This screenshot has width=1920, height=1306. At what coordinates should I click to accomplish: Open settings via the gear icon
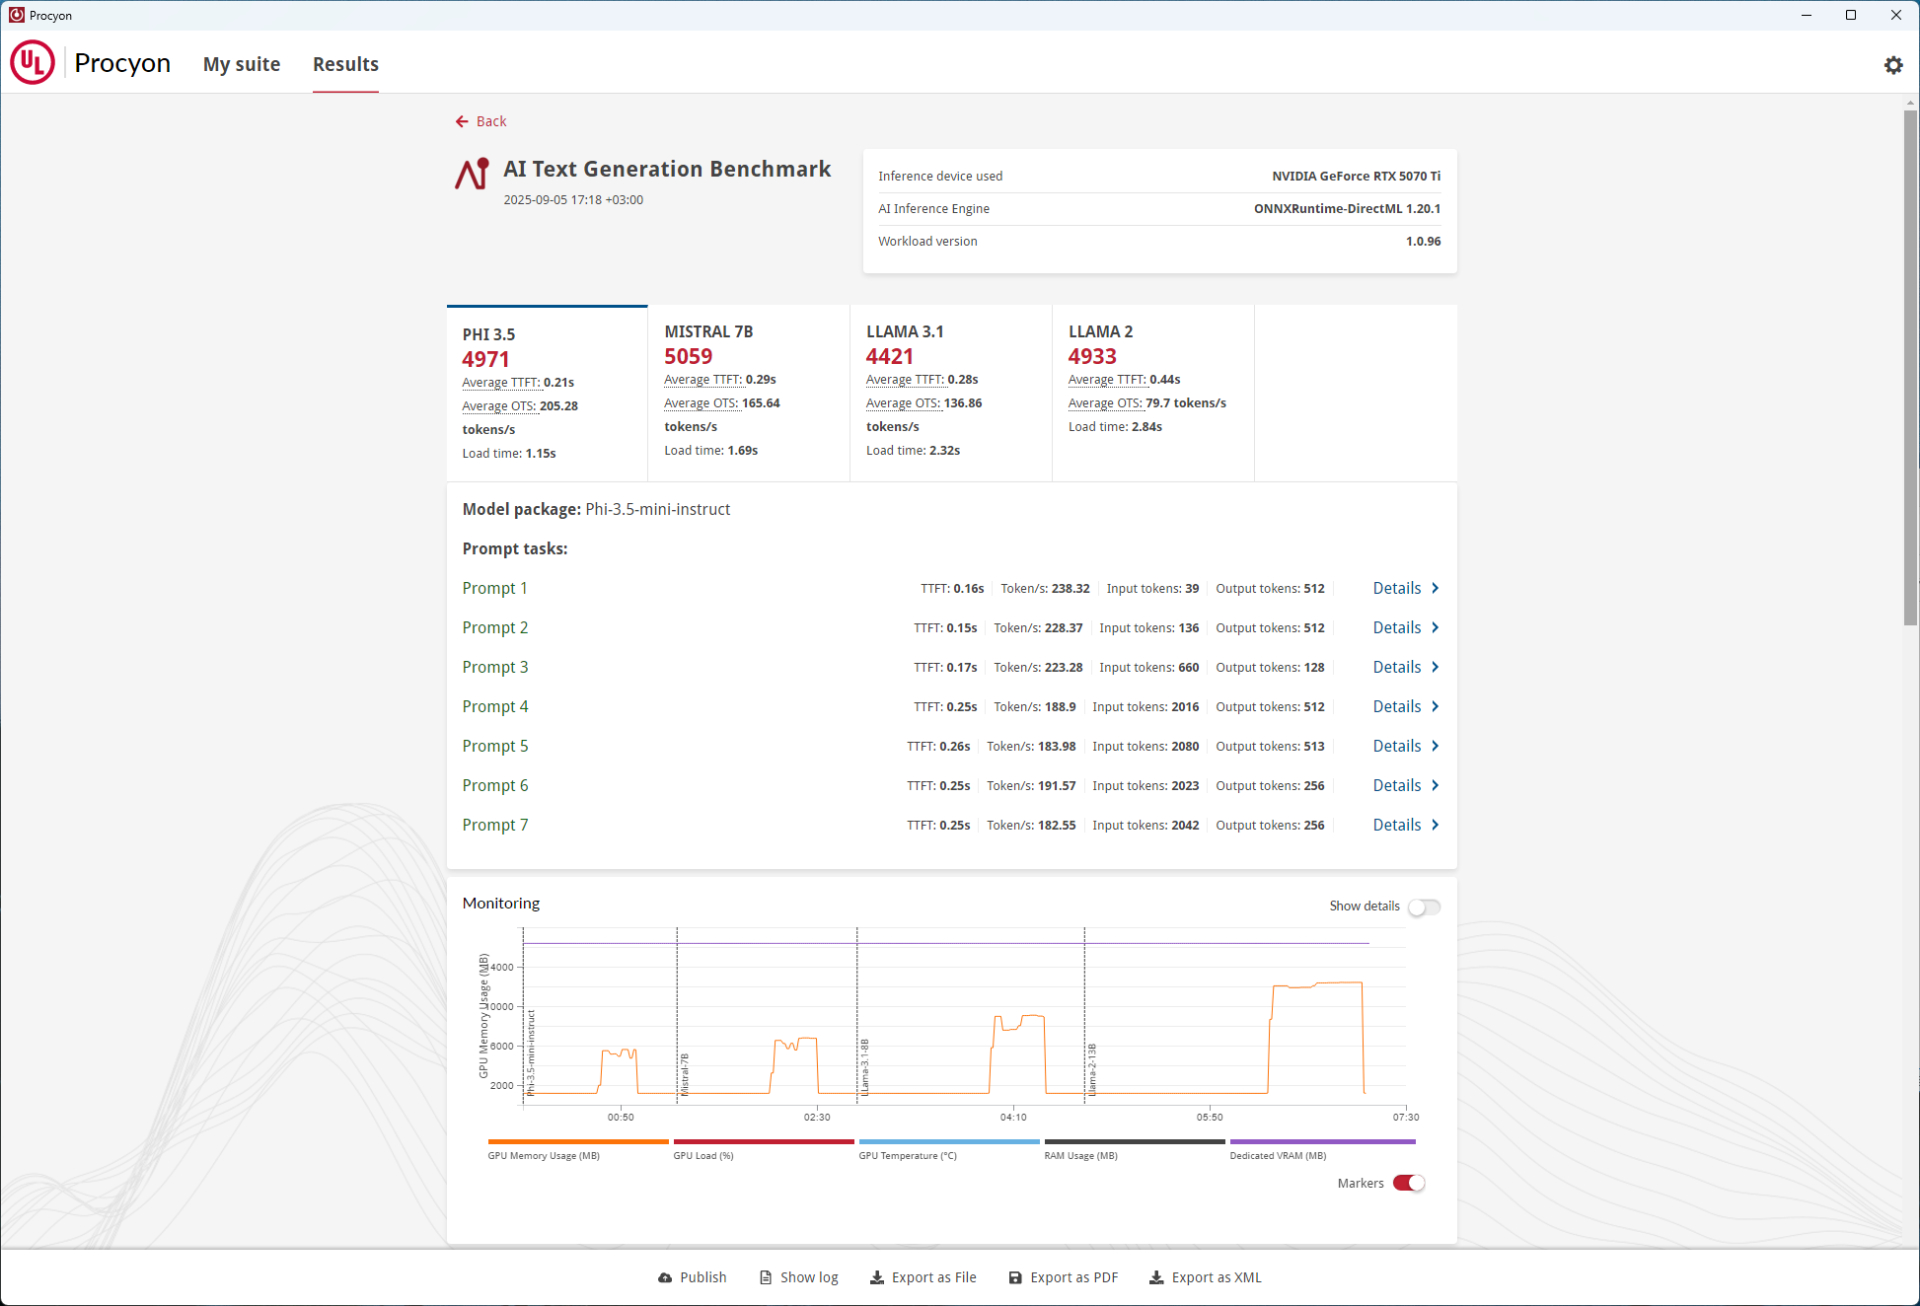(x=1893, y=65)
